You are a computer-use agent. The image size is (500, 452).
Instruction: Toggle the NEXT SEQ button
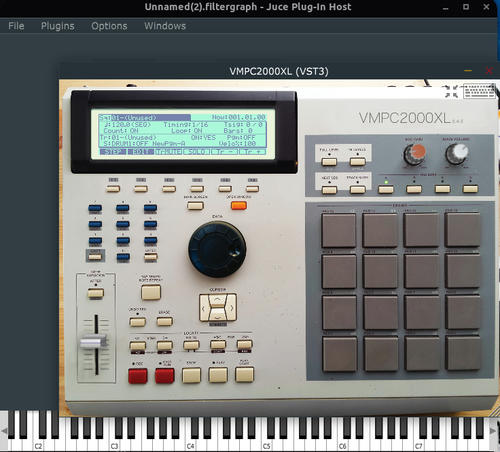329,190
